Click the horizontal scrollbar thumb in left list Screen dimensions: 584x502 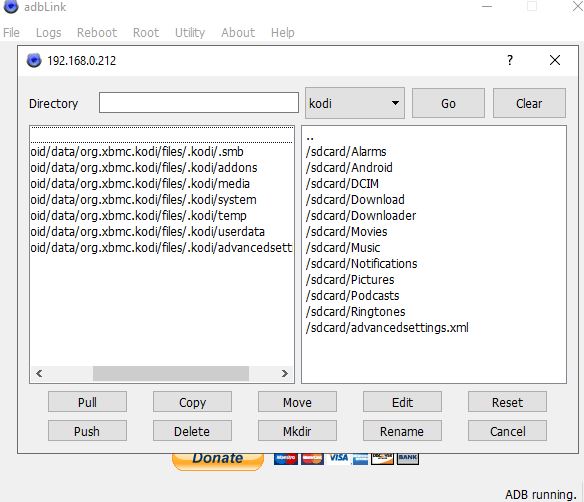tap(171, 373)
